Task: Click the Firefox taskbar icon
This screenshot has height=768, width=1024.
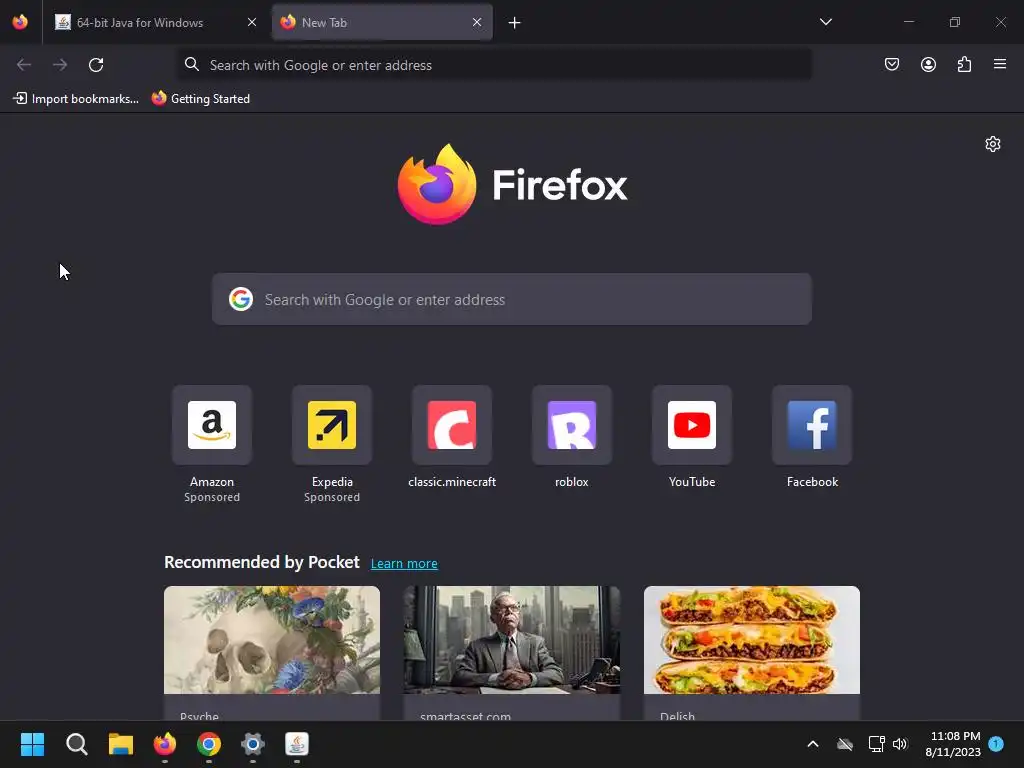Action: [165, 744]
